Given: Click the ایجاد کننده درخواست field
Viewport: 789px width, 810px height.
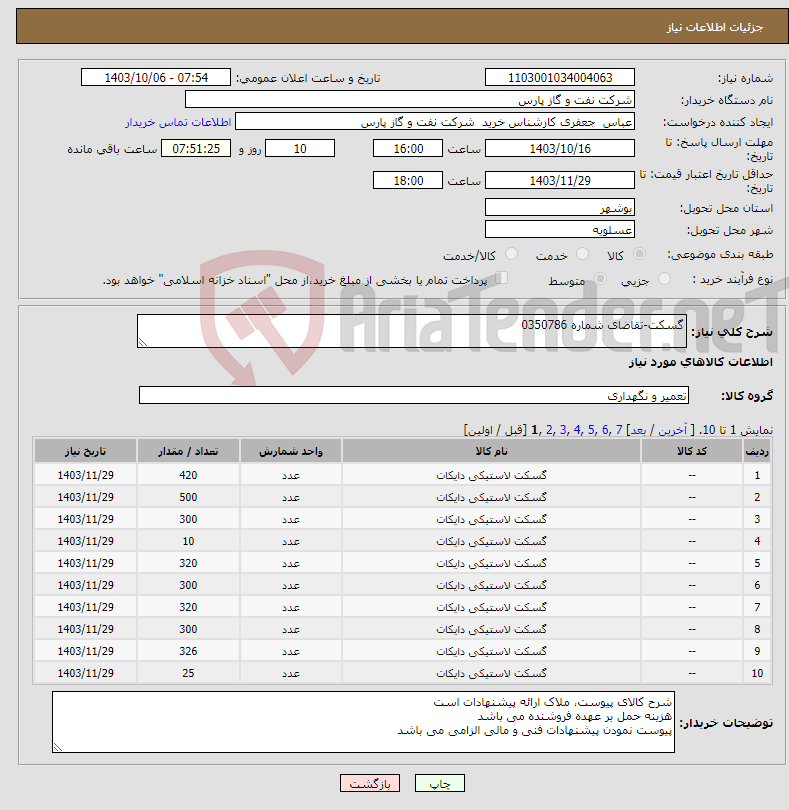Looking at the screenshot, I should coord(435,122).
